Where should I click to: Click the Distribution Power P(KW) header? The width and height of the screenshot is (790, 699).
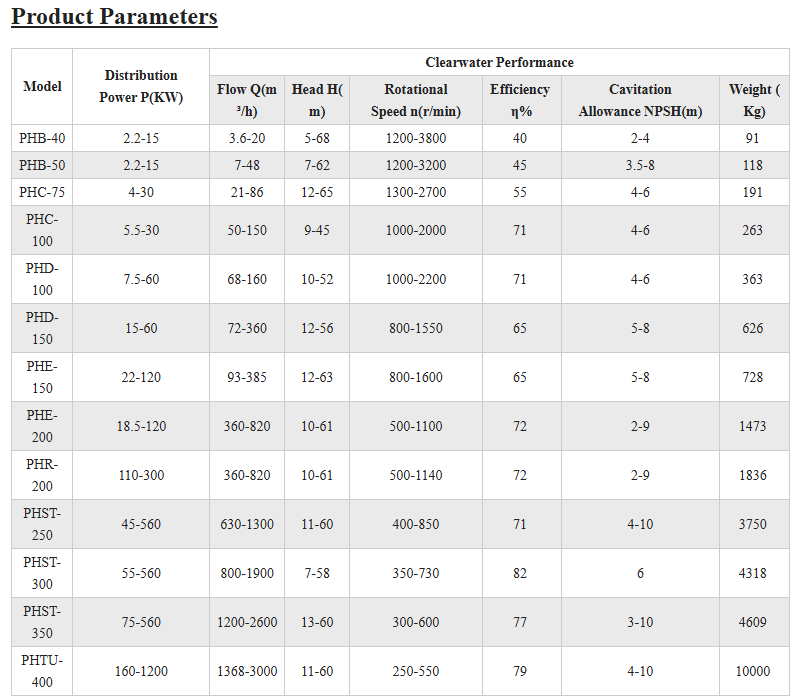pos(141,87)
